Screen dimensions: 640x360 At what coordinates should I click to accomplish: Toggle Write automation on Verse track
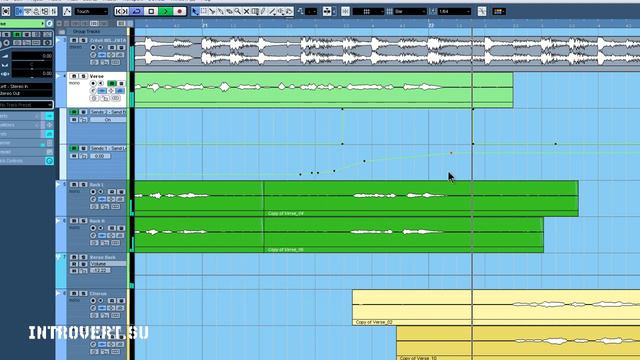coord(121,83)
